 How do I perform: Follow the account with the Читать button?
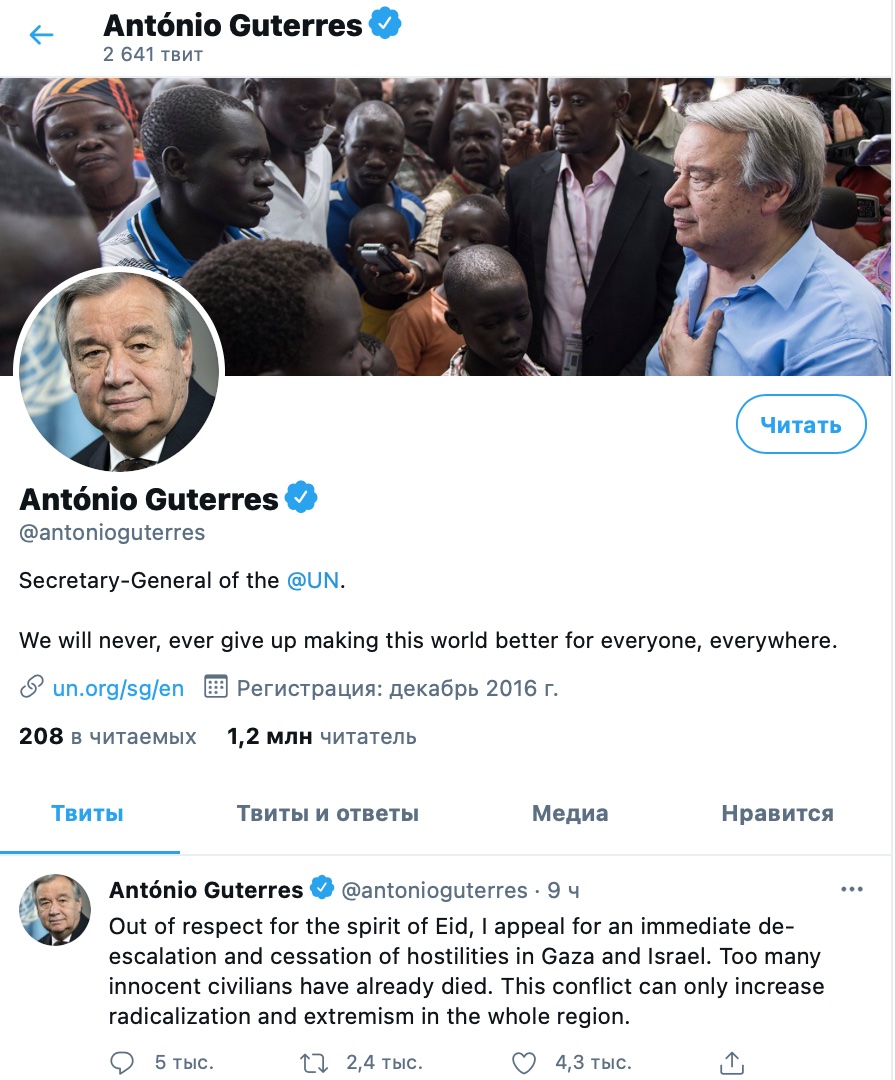801,424
